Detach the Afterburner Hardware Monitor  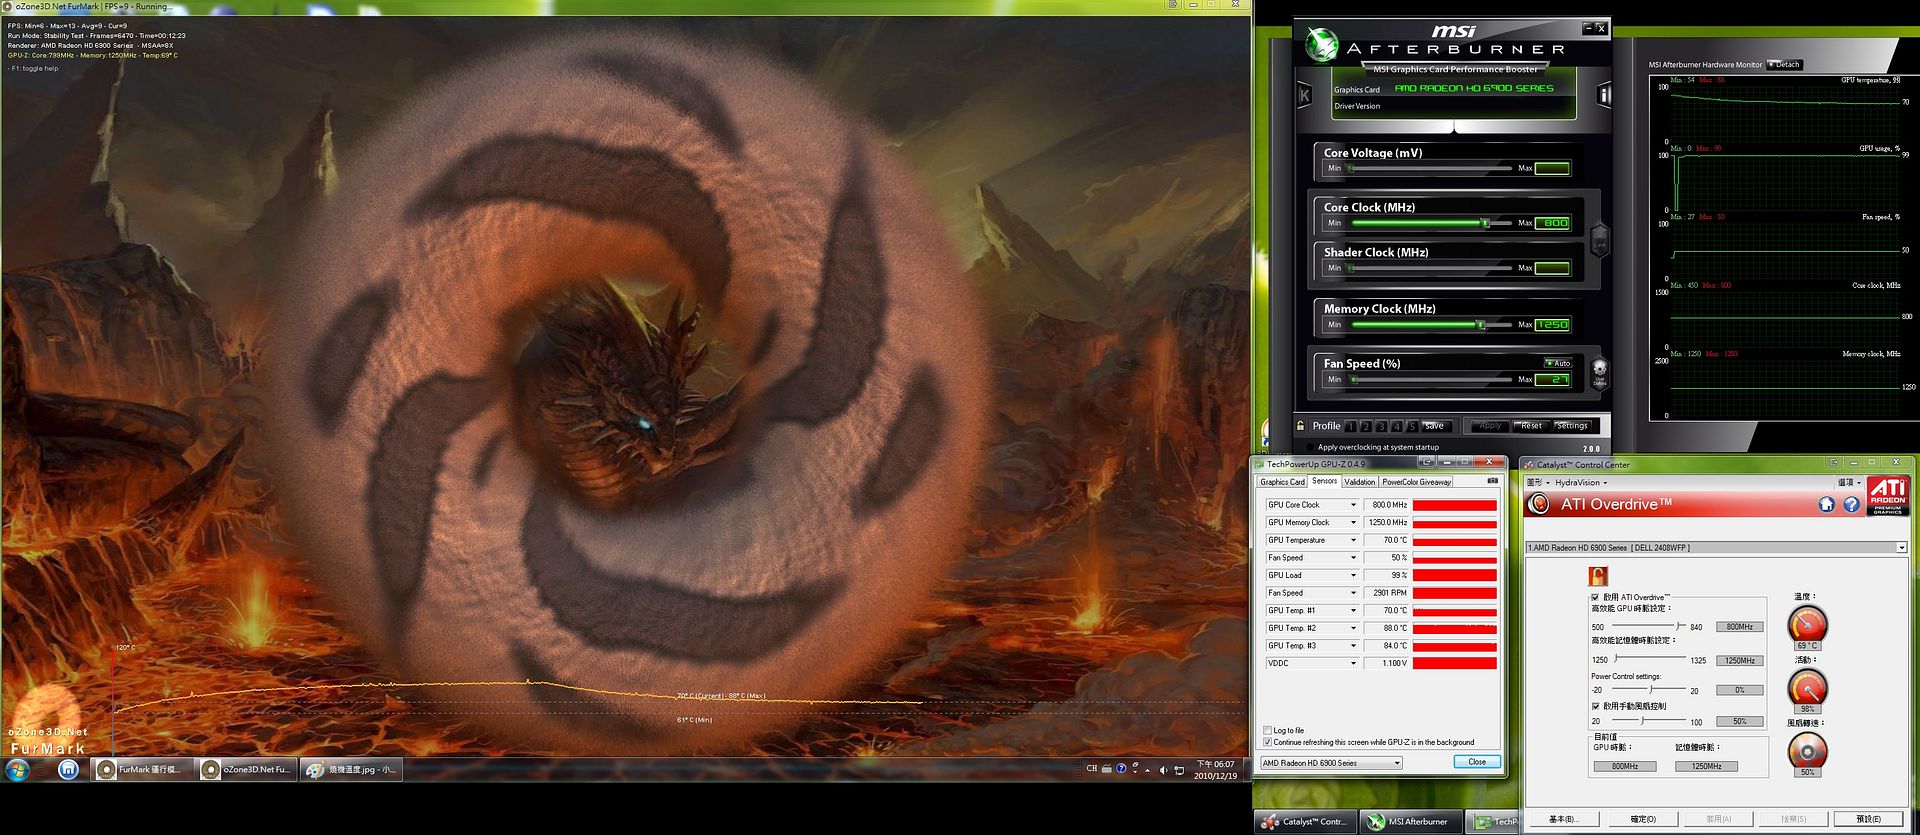(x=1785, y=64)
